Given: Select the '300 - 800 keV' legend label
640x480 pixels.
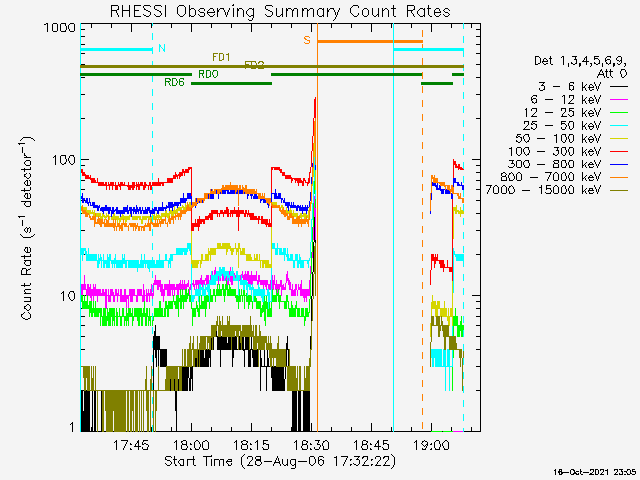Looking at the screenshot, I should pos(555,164).
